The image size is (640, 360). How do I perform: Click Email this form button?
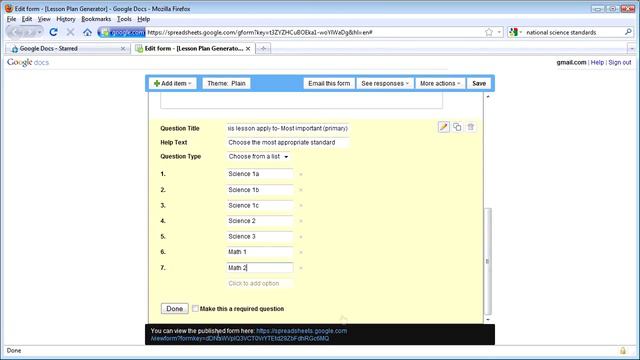(329, 83)
